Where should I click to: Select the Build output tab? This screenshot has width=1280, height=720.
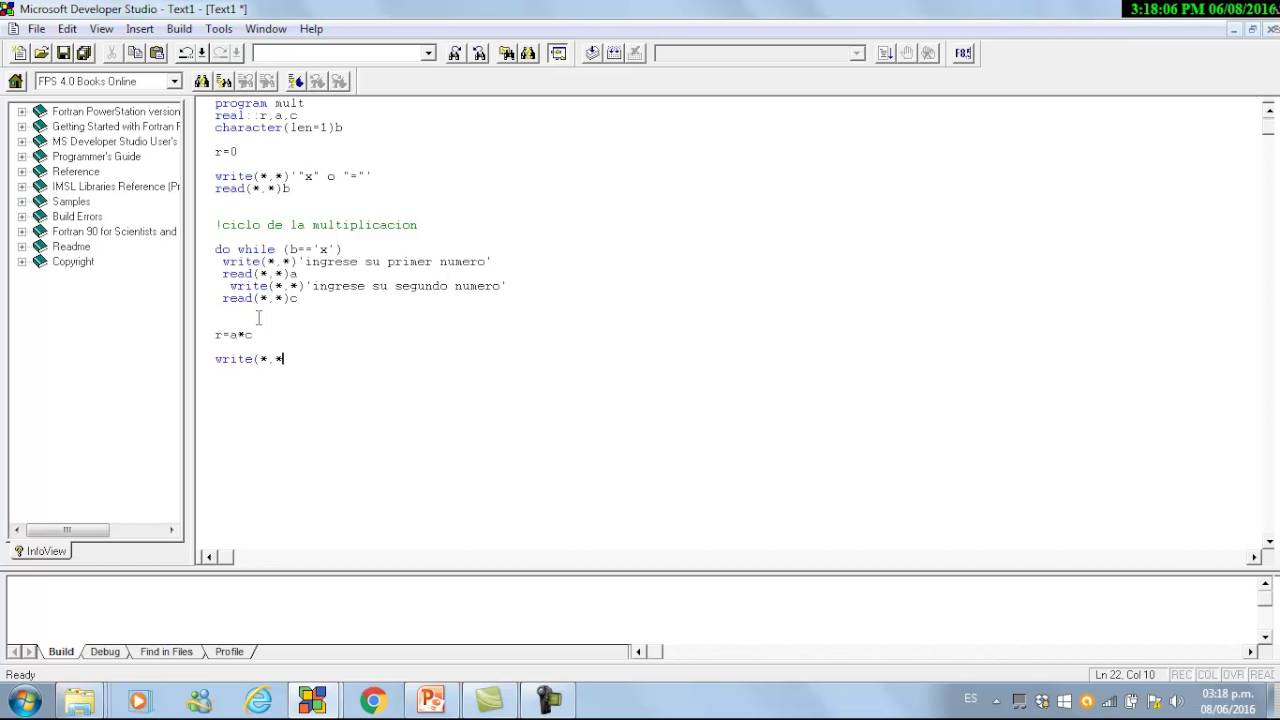(61, 652)
